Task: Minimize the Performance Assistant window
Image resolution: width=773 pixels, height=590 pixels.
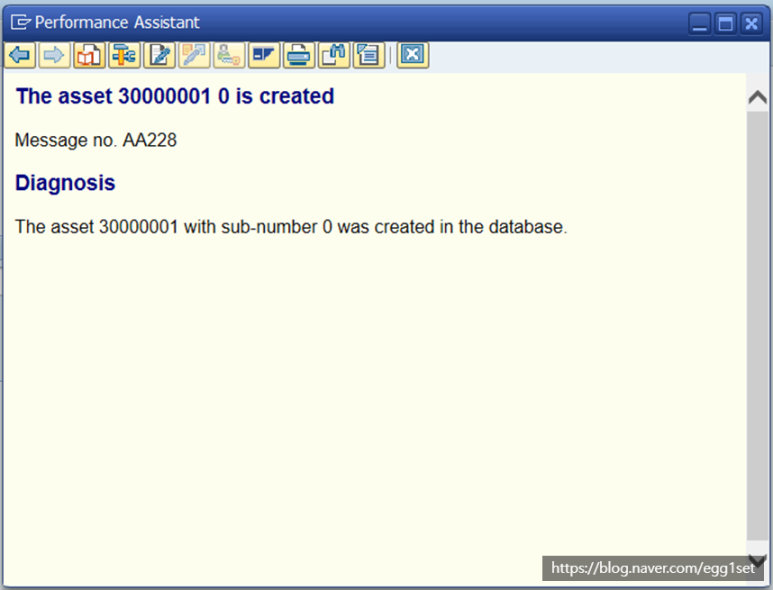Action: point(700,24)
